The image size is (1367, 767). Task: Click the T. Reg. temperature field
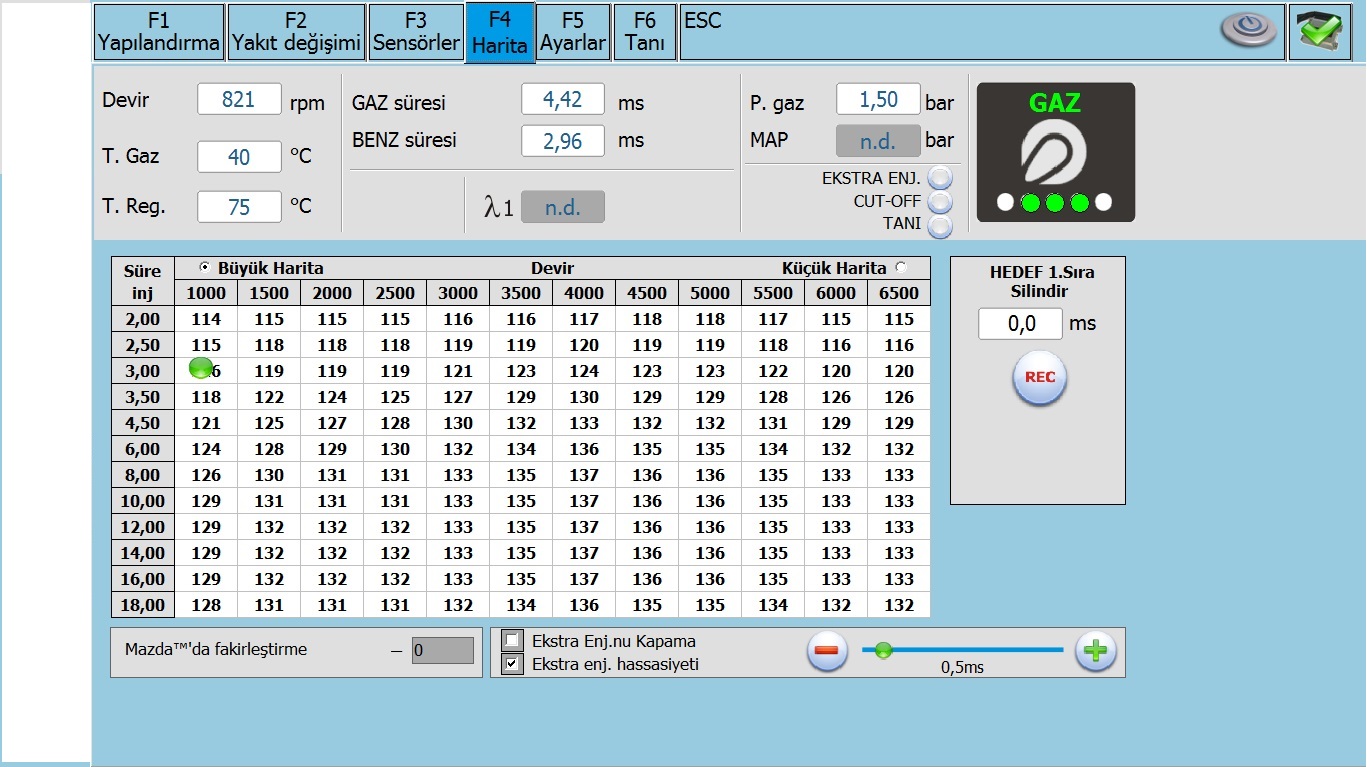pyautogui.click(x=239, y=206)
